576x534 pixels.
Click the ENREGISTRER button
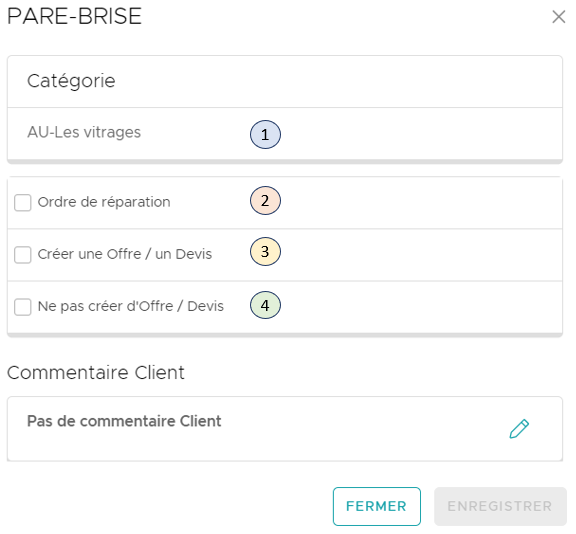click(500, 506)
